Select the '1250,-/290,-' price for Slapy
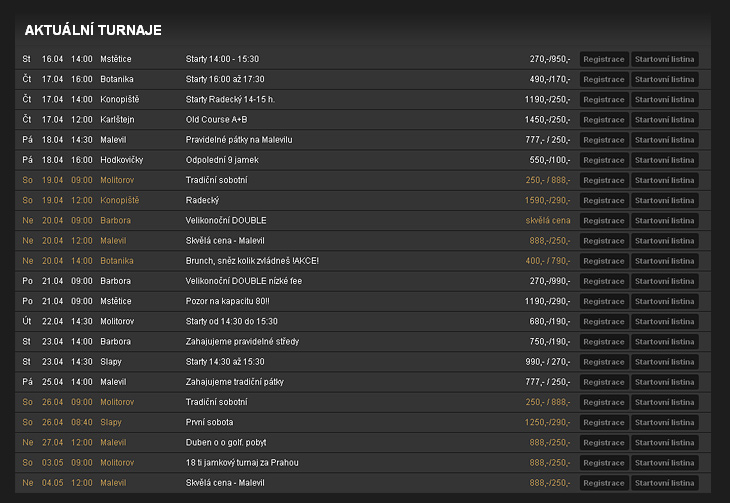 pyautogui.click(x=547, y=422)
